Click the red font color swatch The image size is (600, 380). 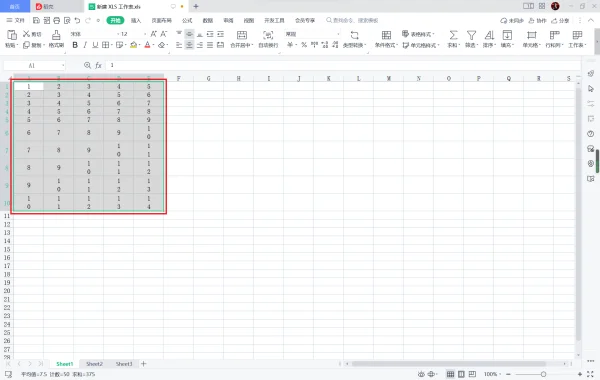pos(147,45)
